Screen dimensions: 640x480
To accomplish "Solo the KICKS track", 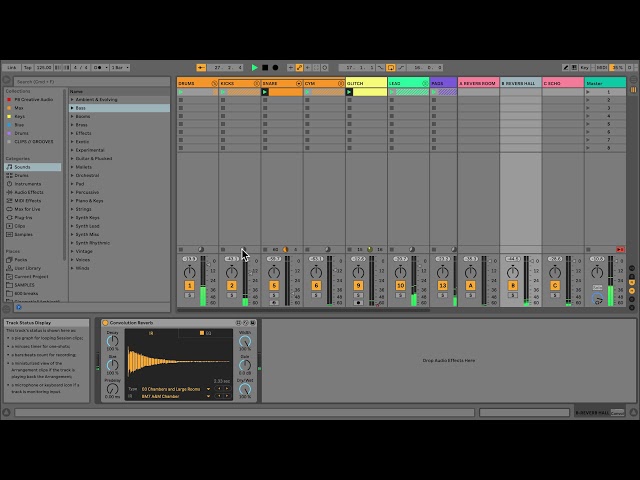I will click(x=231, y=295).
